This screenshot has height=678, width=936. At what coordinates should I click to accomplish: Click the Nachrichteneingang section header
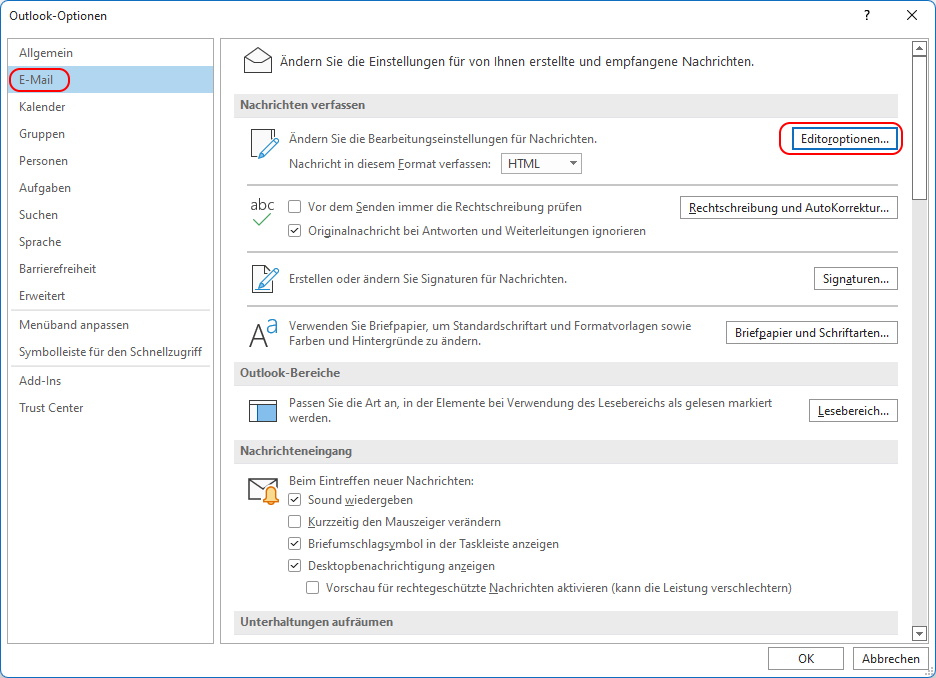[565, 451]
